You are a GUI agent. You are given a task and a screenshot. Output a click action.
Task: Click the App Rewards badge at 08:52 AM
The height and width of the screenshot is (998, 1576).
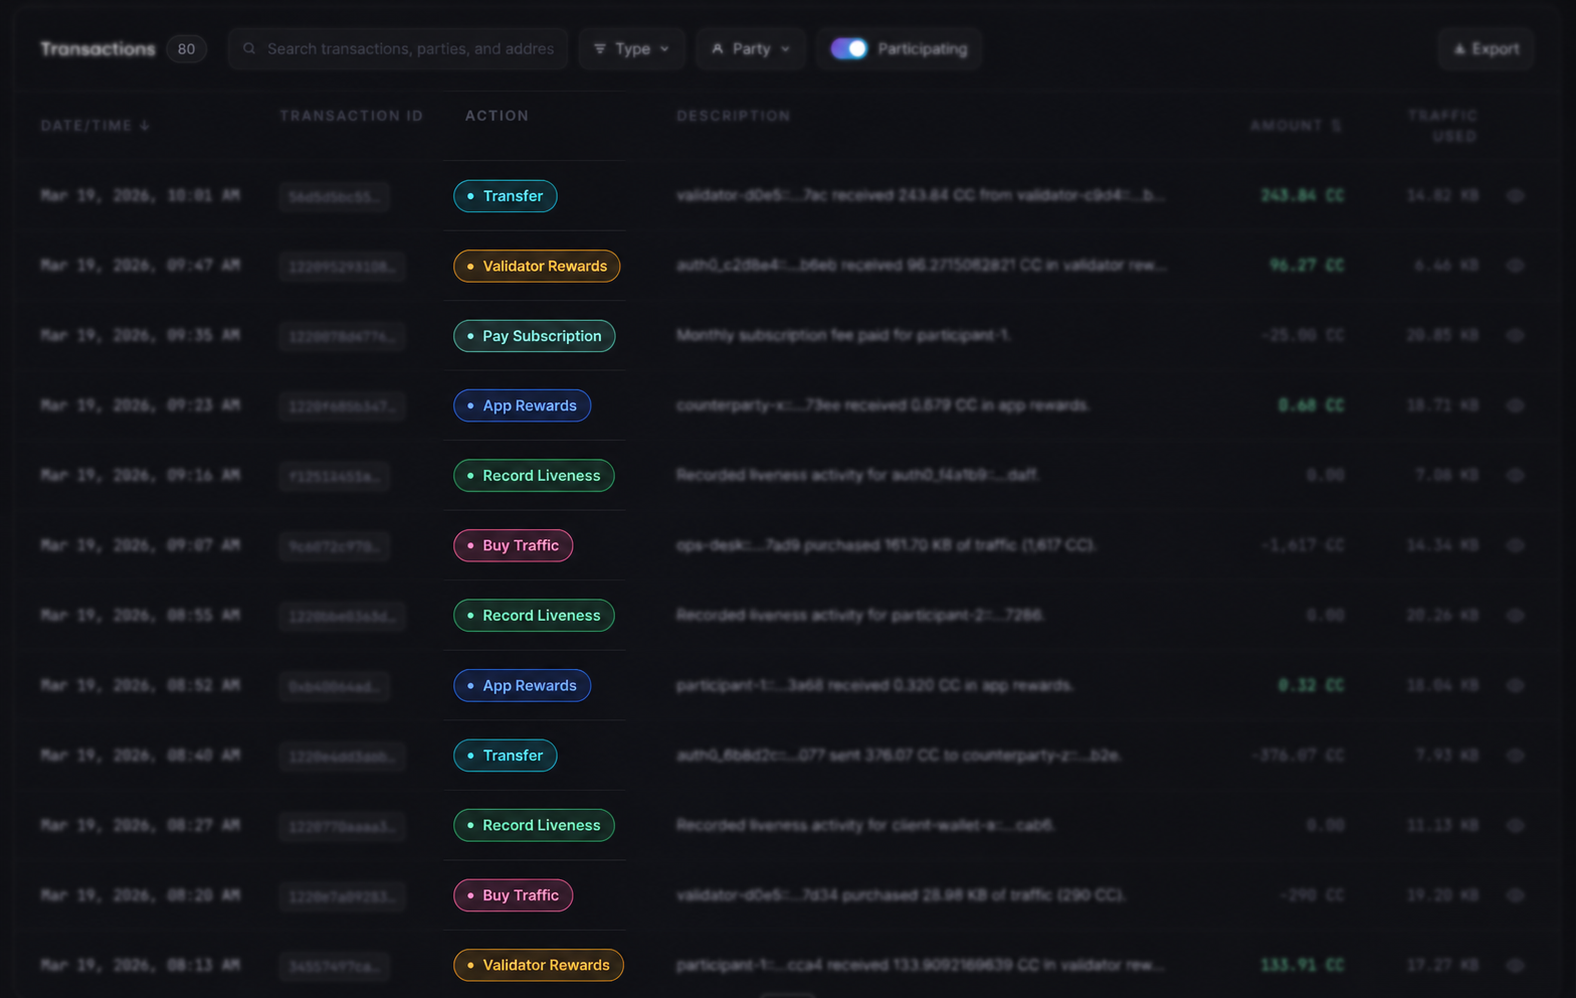522,686
